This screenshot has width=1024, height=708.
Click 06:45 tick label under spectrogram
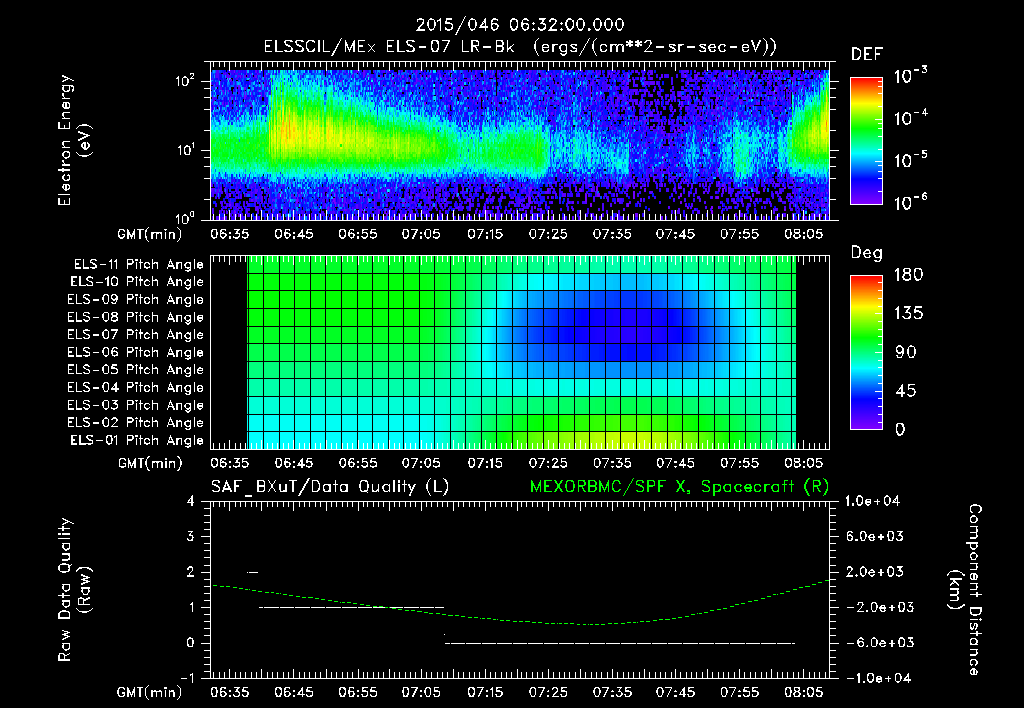pyautogui.click(x=293, y=234)
